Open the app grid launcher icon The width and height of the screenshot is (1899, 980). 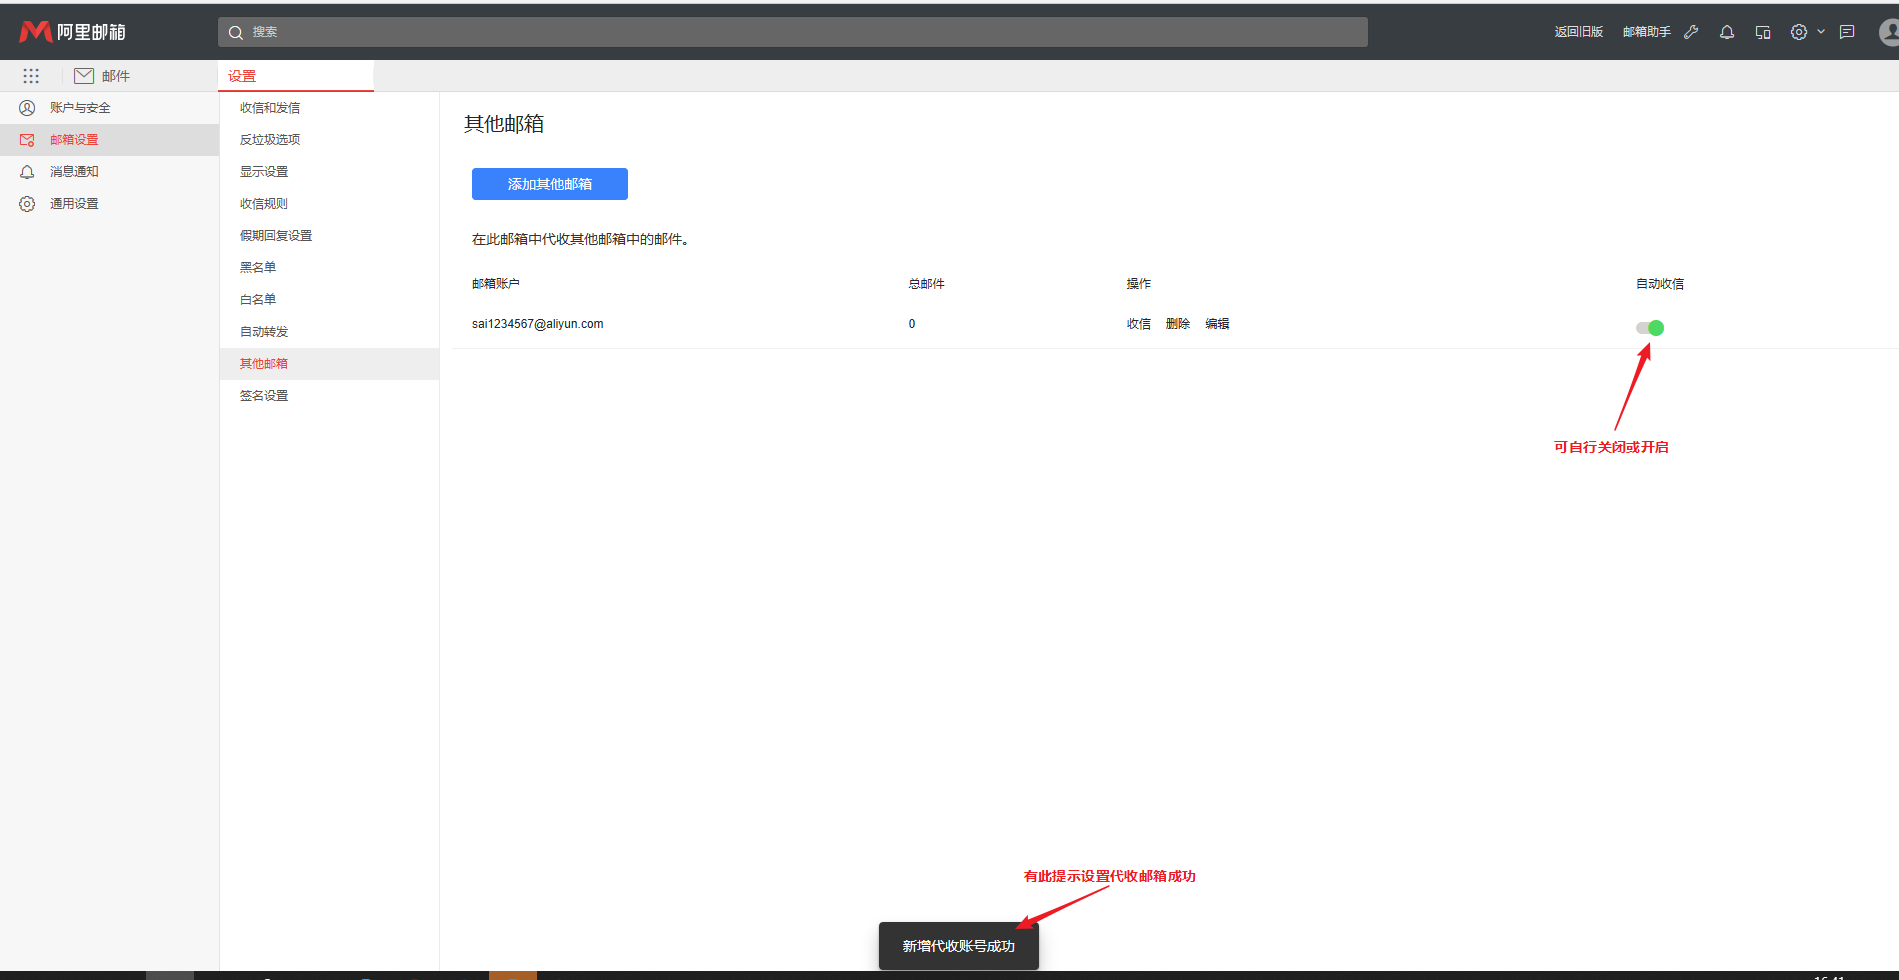click(x=31, y=76)
